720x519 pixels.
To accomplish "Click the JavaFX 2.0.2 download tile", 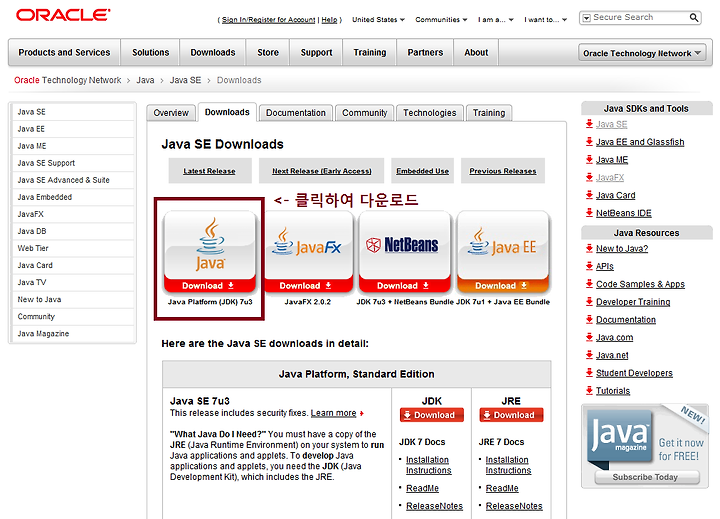I will tap(307, 252).
